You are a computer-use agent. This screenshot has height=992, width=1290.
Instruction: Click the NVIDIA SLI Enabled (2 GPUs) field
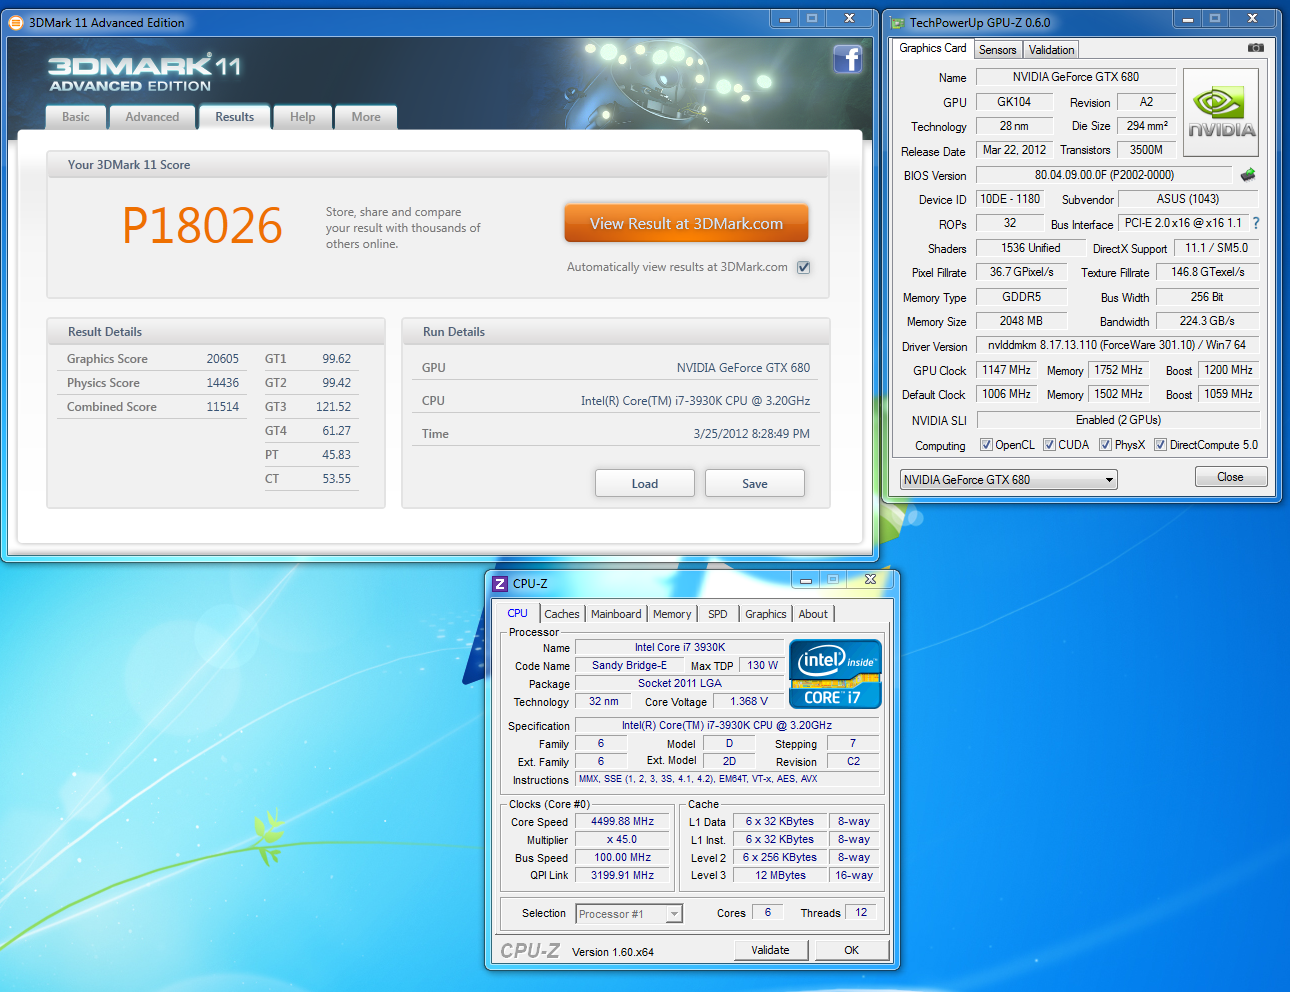pos(1117,420)
